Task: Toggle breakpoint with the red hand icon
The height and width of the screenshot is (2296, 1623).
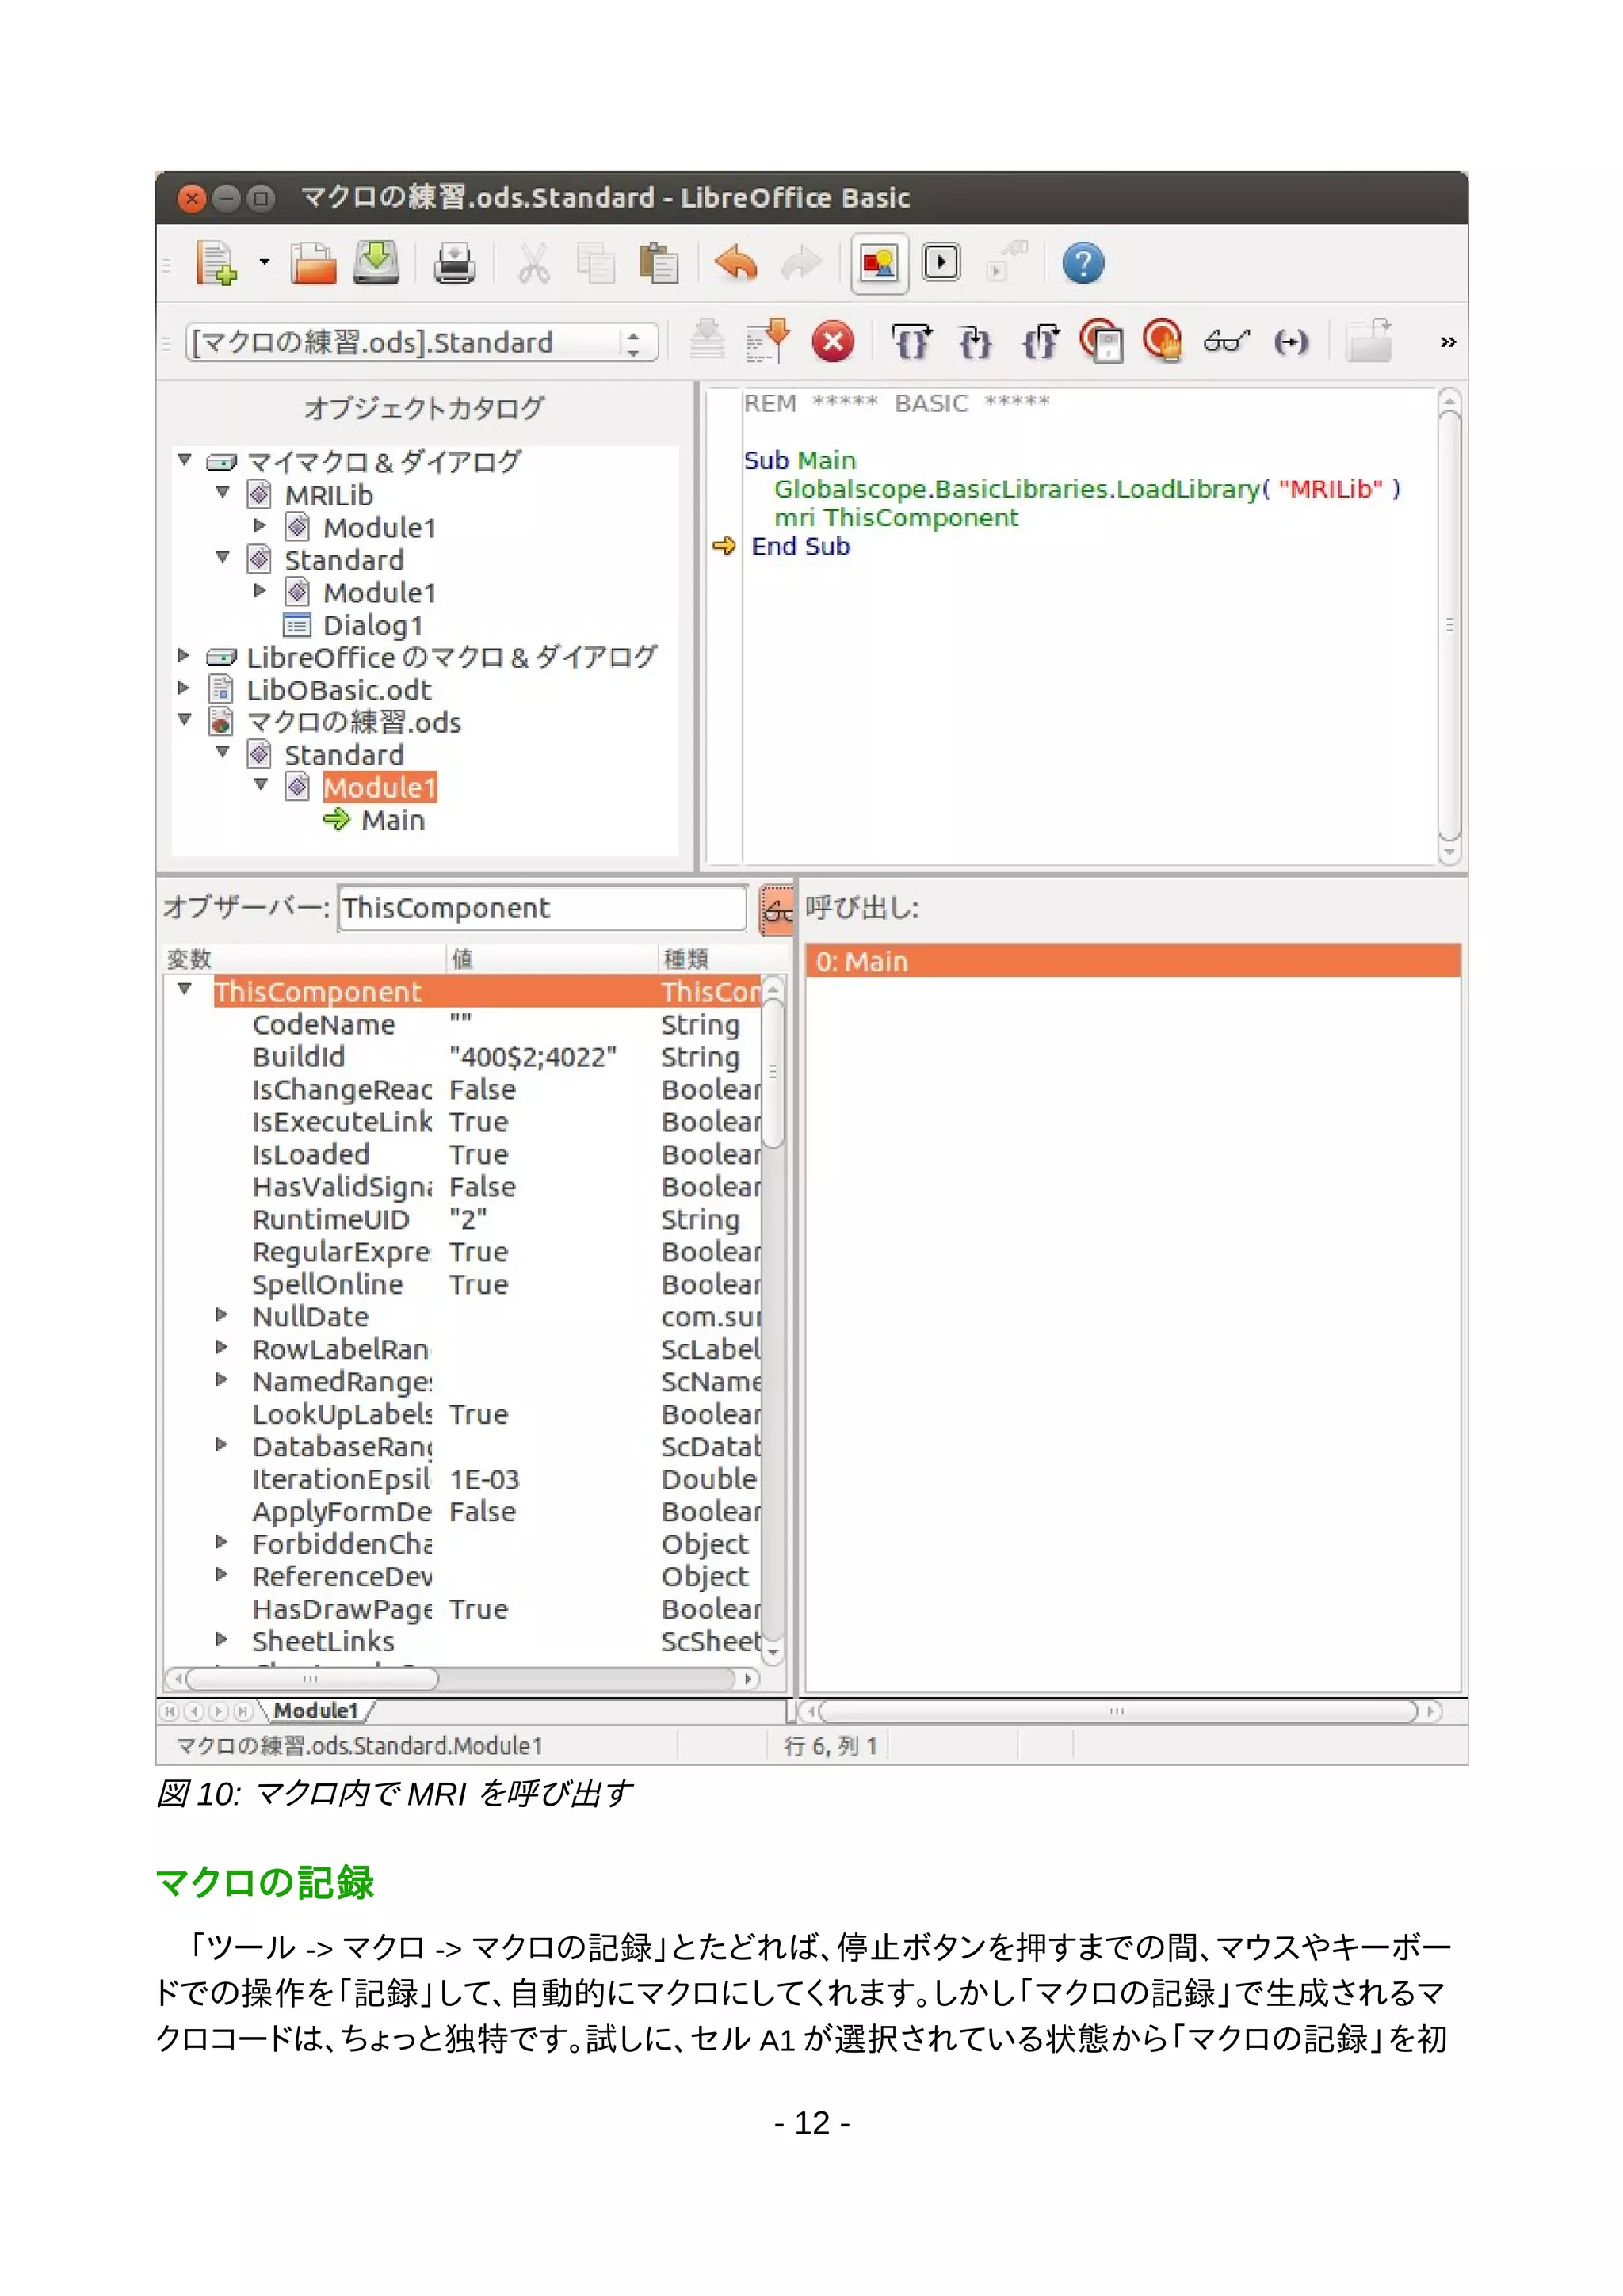Action: coord(1163,341)
